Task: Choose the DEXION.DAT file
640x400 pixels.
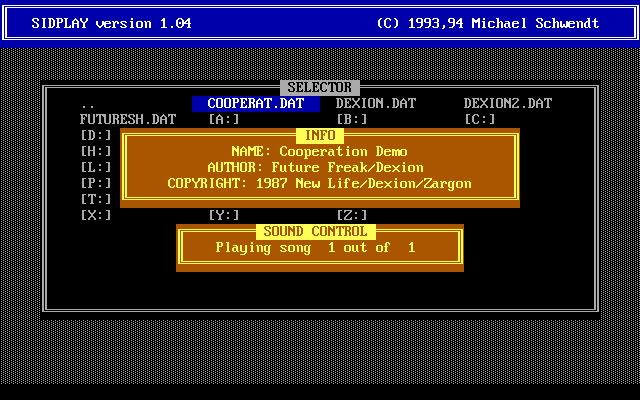Action: pyautogui.click(x=376, y=104)
